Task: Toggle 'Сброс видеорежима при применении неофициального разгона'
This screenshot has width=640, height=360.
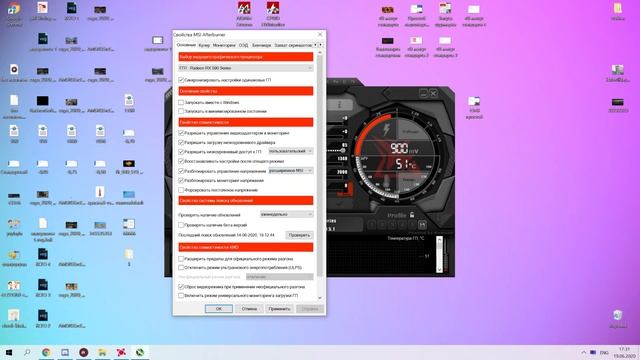Action: [181, 287]
